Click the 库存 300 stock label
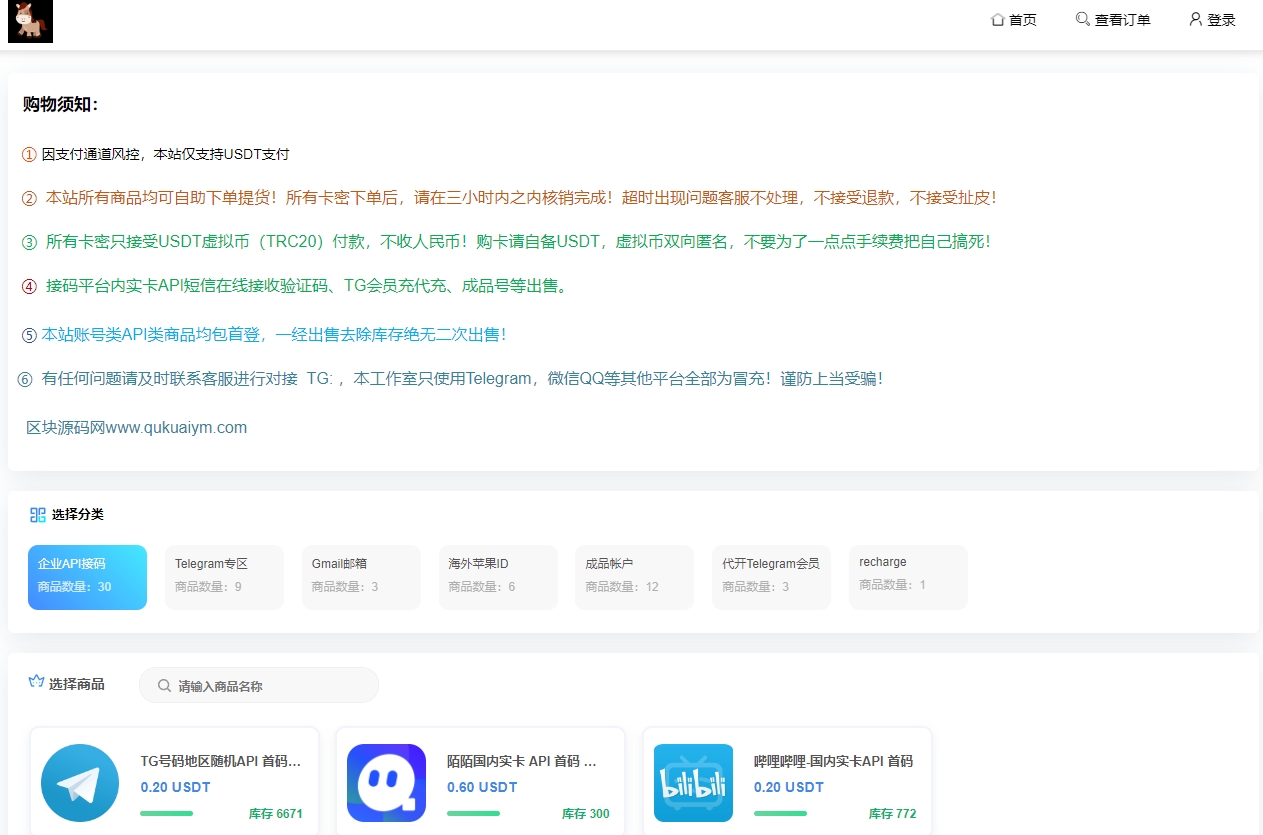 click(586, 814)
